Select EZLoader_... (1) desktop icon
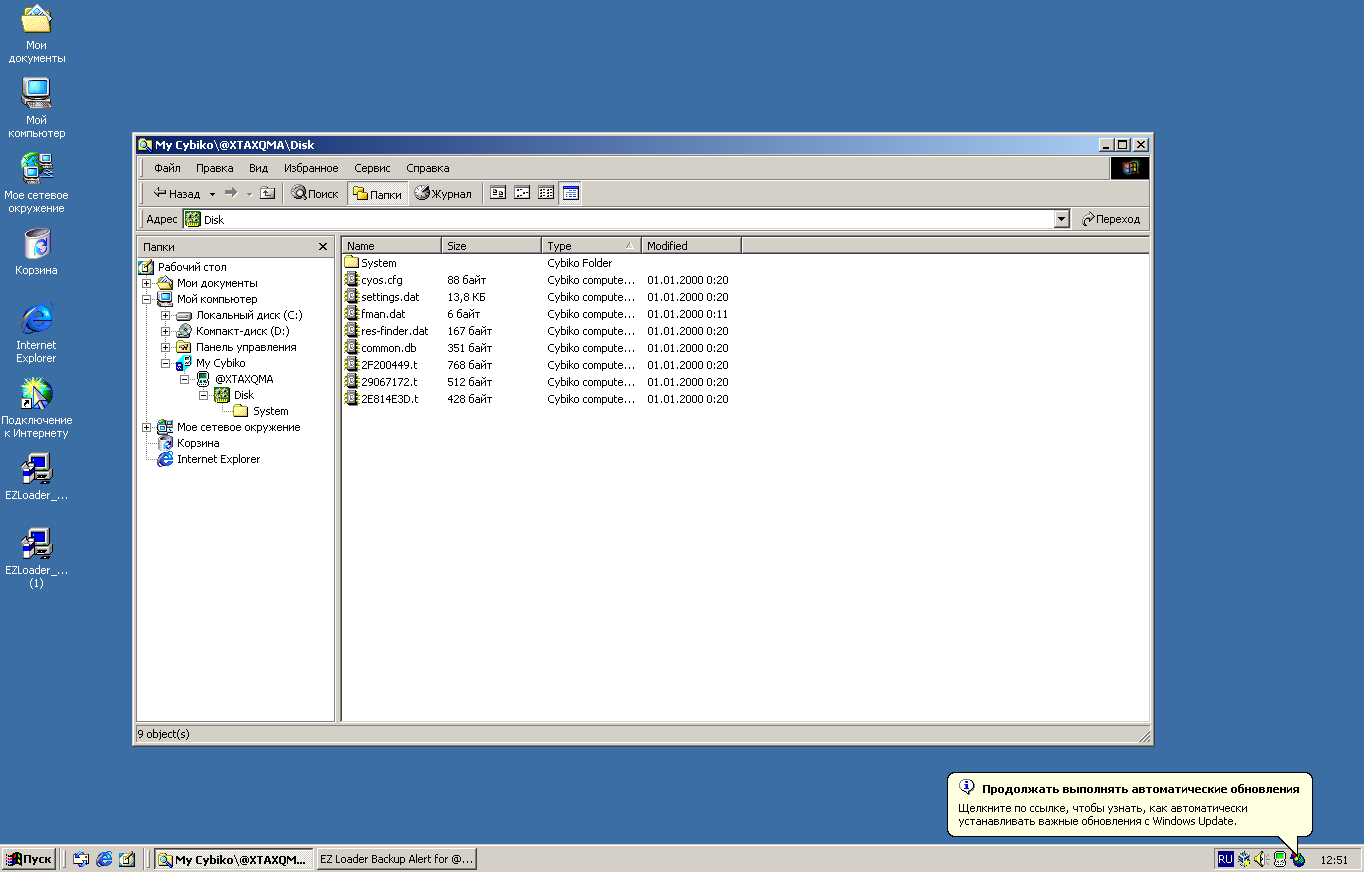The width and height of the screenshot is (1364, 872). (37, 558)
